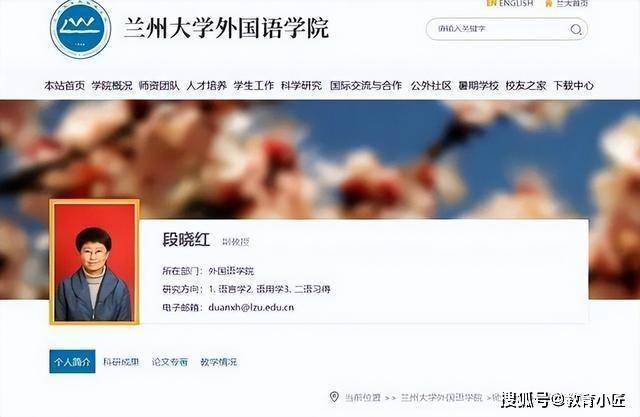Click the email duanxh@lzu.edu.cn
This screenshot has width=640, height=417.
click(x=251, y=307)
